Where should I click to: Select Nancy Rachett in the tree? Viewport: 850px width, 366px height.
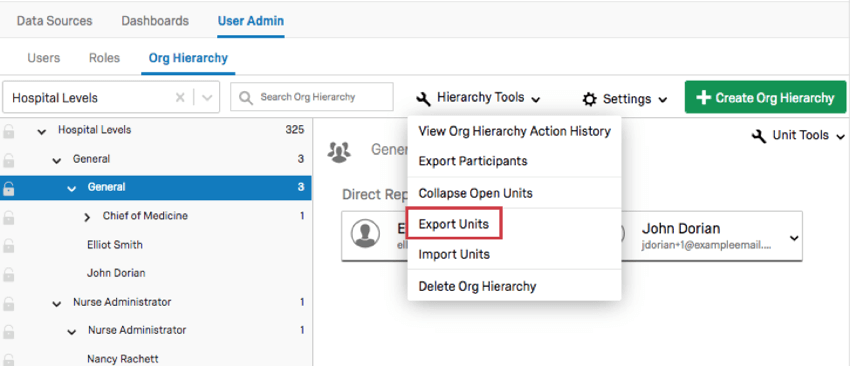[x=123, y=358]
